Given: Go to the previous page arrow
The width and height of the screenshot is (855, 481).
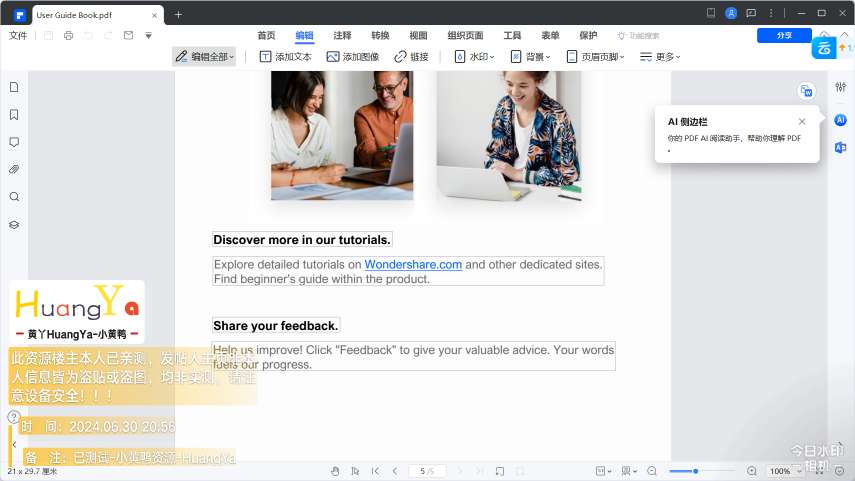Looking at the screenshot, I should (395, 471).
